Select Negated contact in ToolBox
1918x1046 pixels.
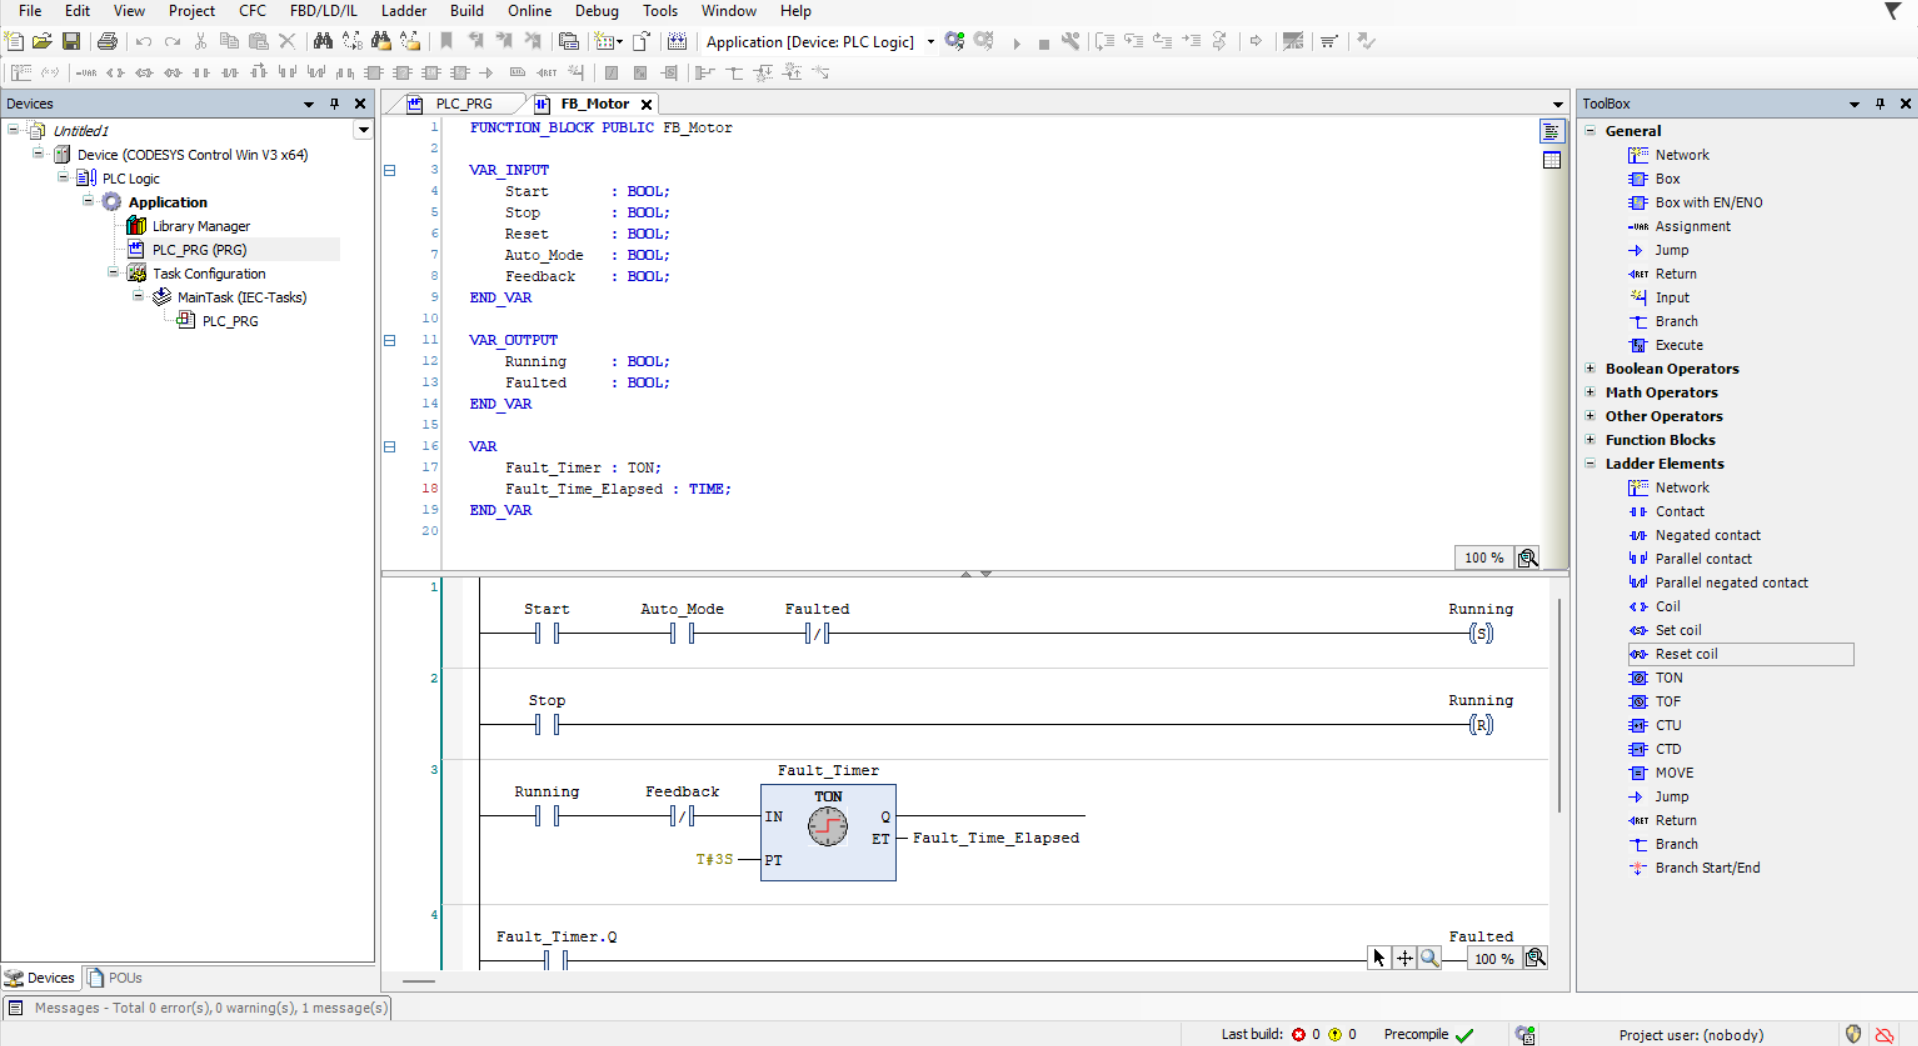point(1707,535)
